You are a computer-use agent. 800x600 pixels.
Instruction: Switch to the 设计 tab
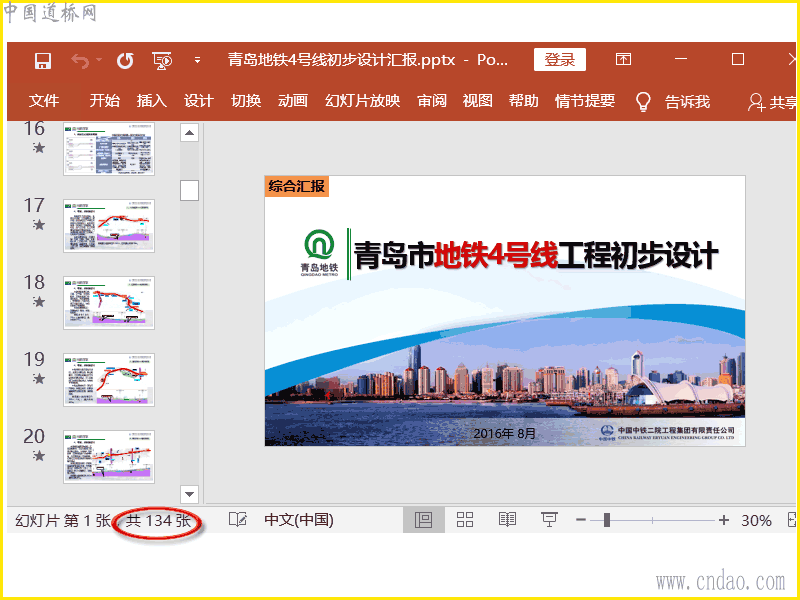[198, 101]
